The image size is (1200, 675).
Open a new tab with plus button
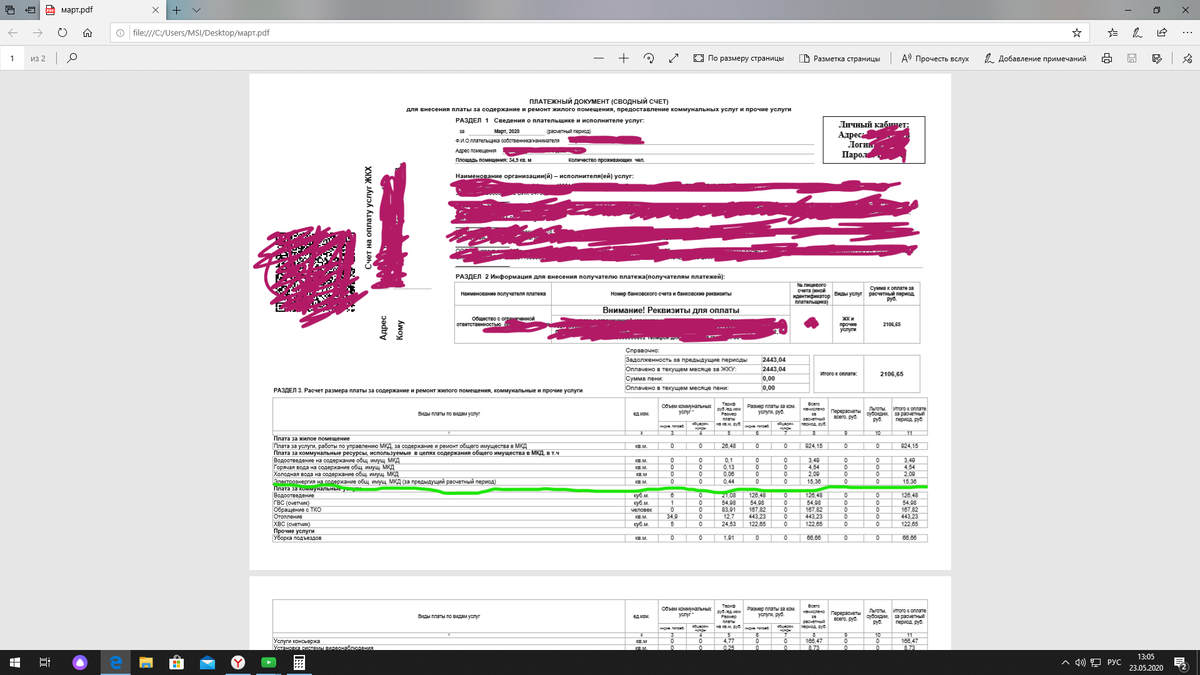[x=178, y=9]
